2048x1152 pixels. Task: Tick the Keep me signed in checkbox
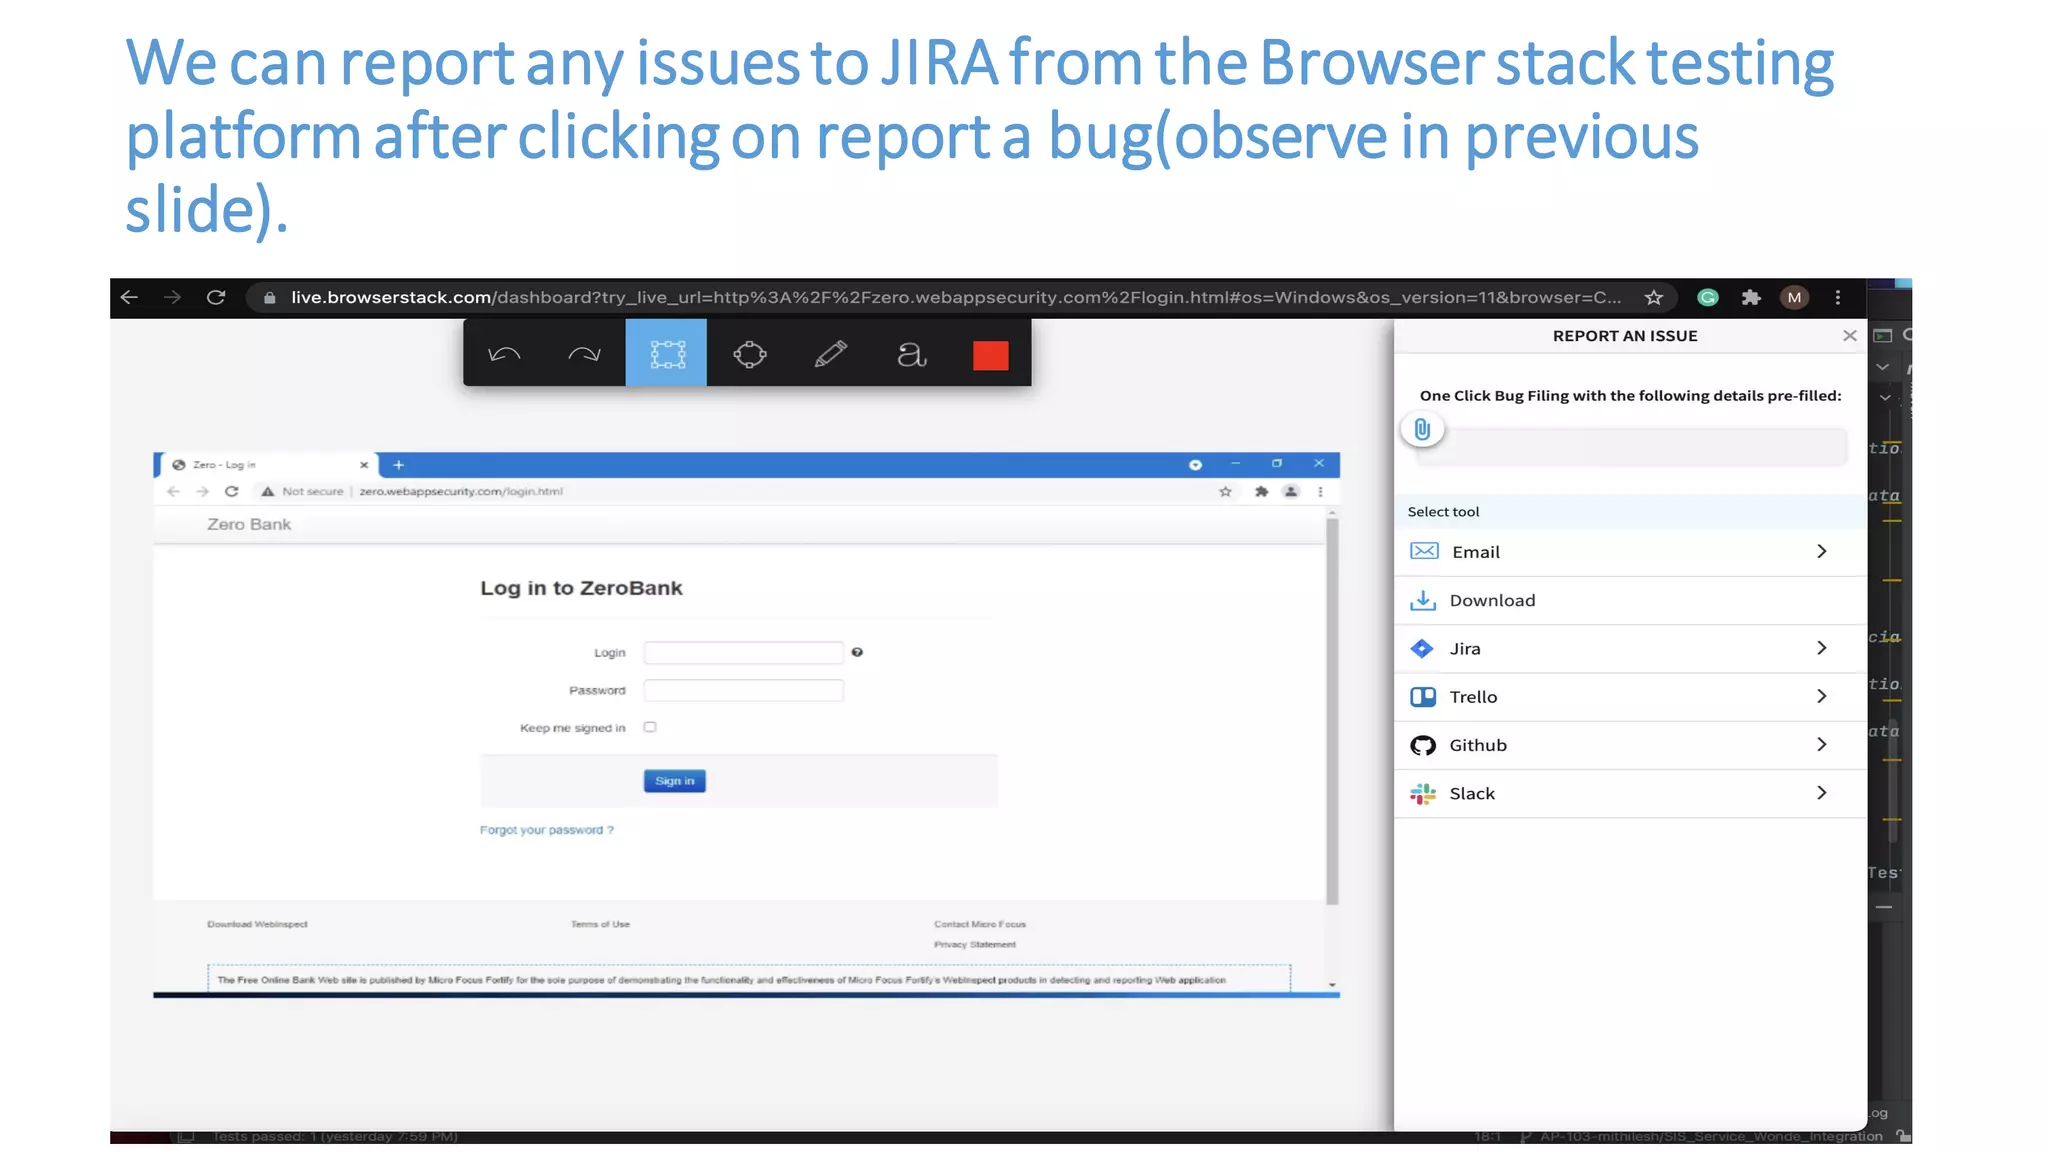[x=650, y=727]
